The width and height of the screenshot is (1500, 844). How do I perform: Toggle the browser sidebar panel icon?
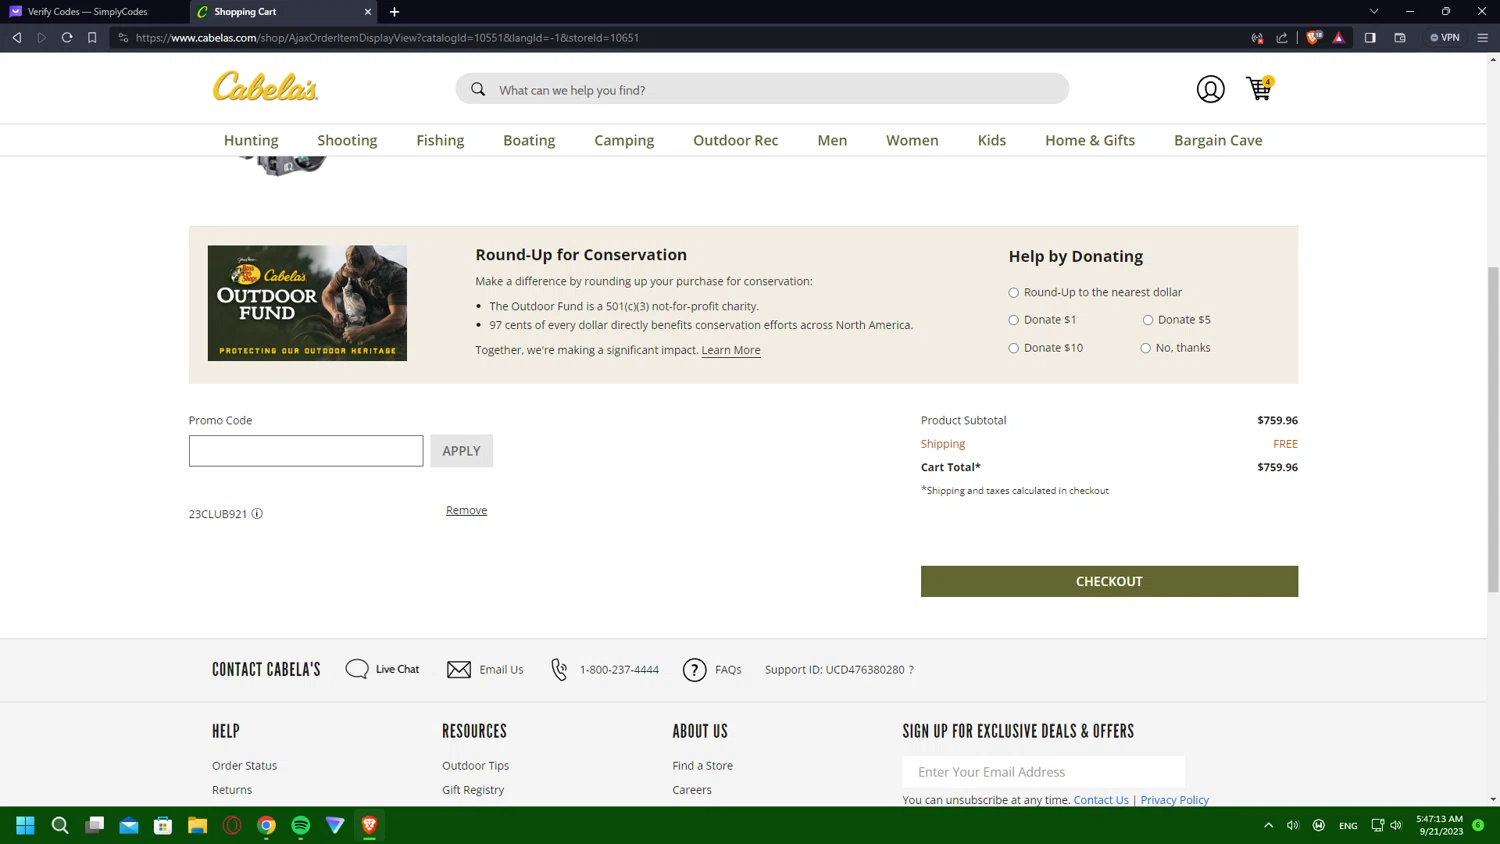1370,38
